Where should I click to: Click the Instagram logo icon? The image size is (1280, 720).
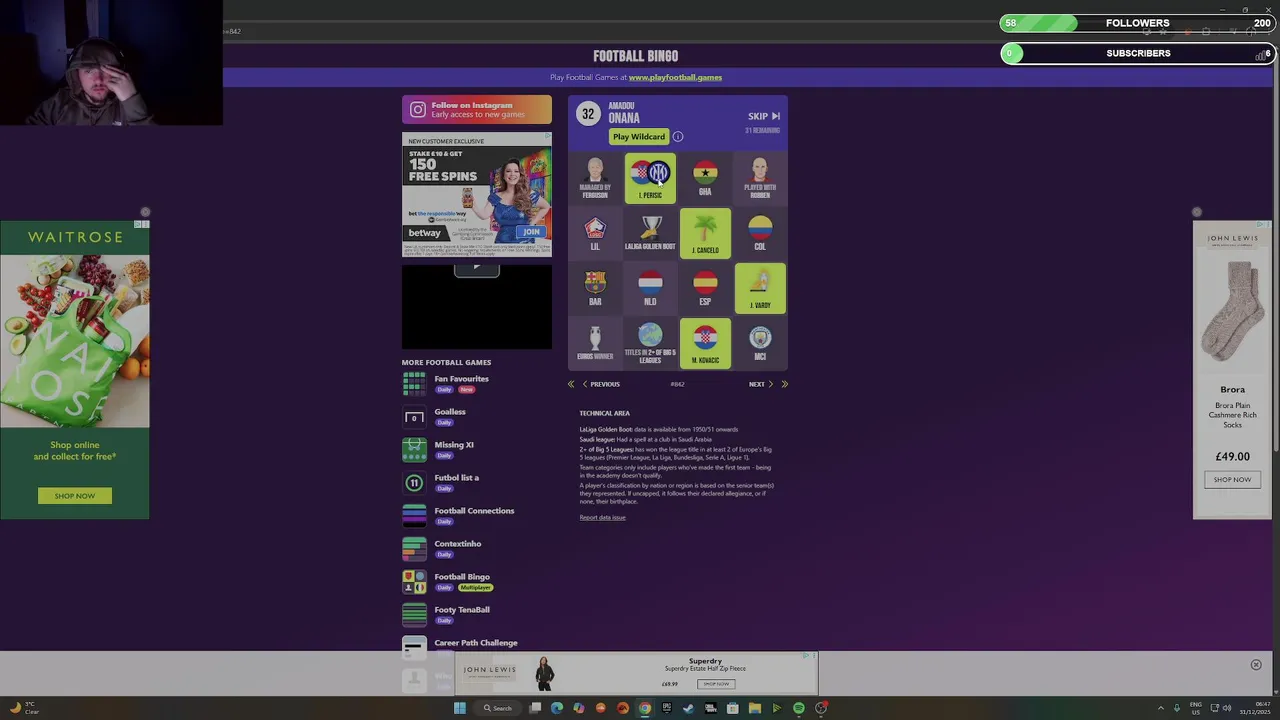coord(418,110)
